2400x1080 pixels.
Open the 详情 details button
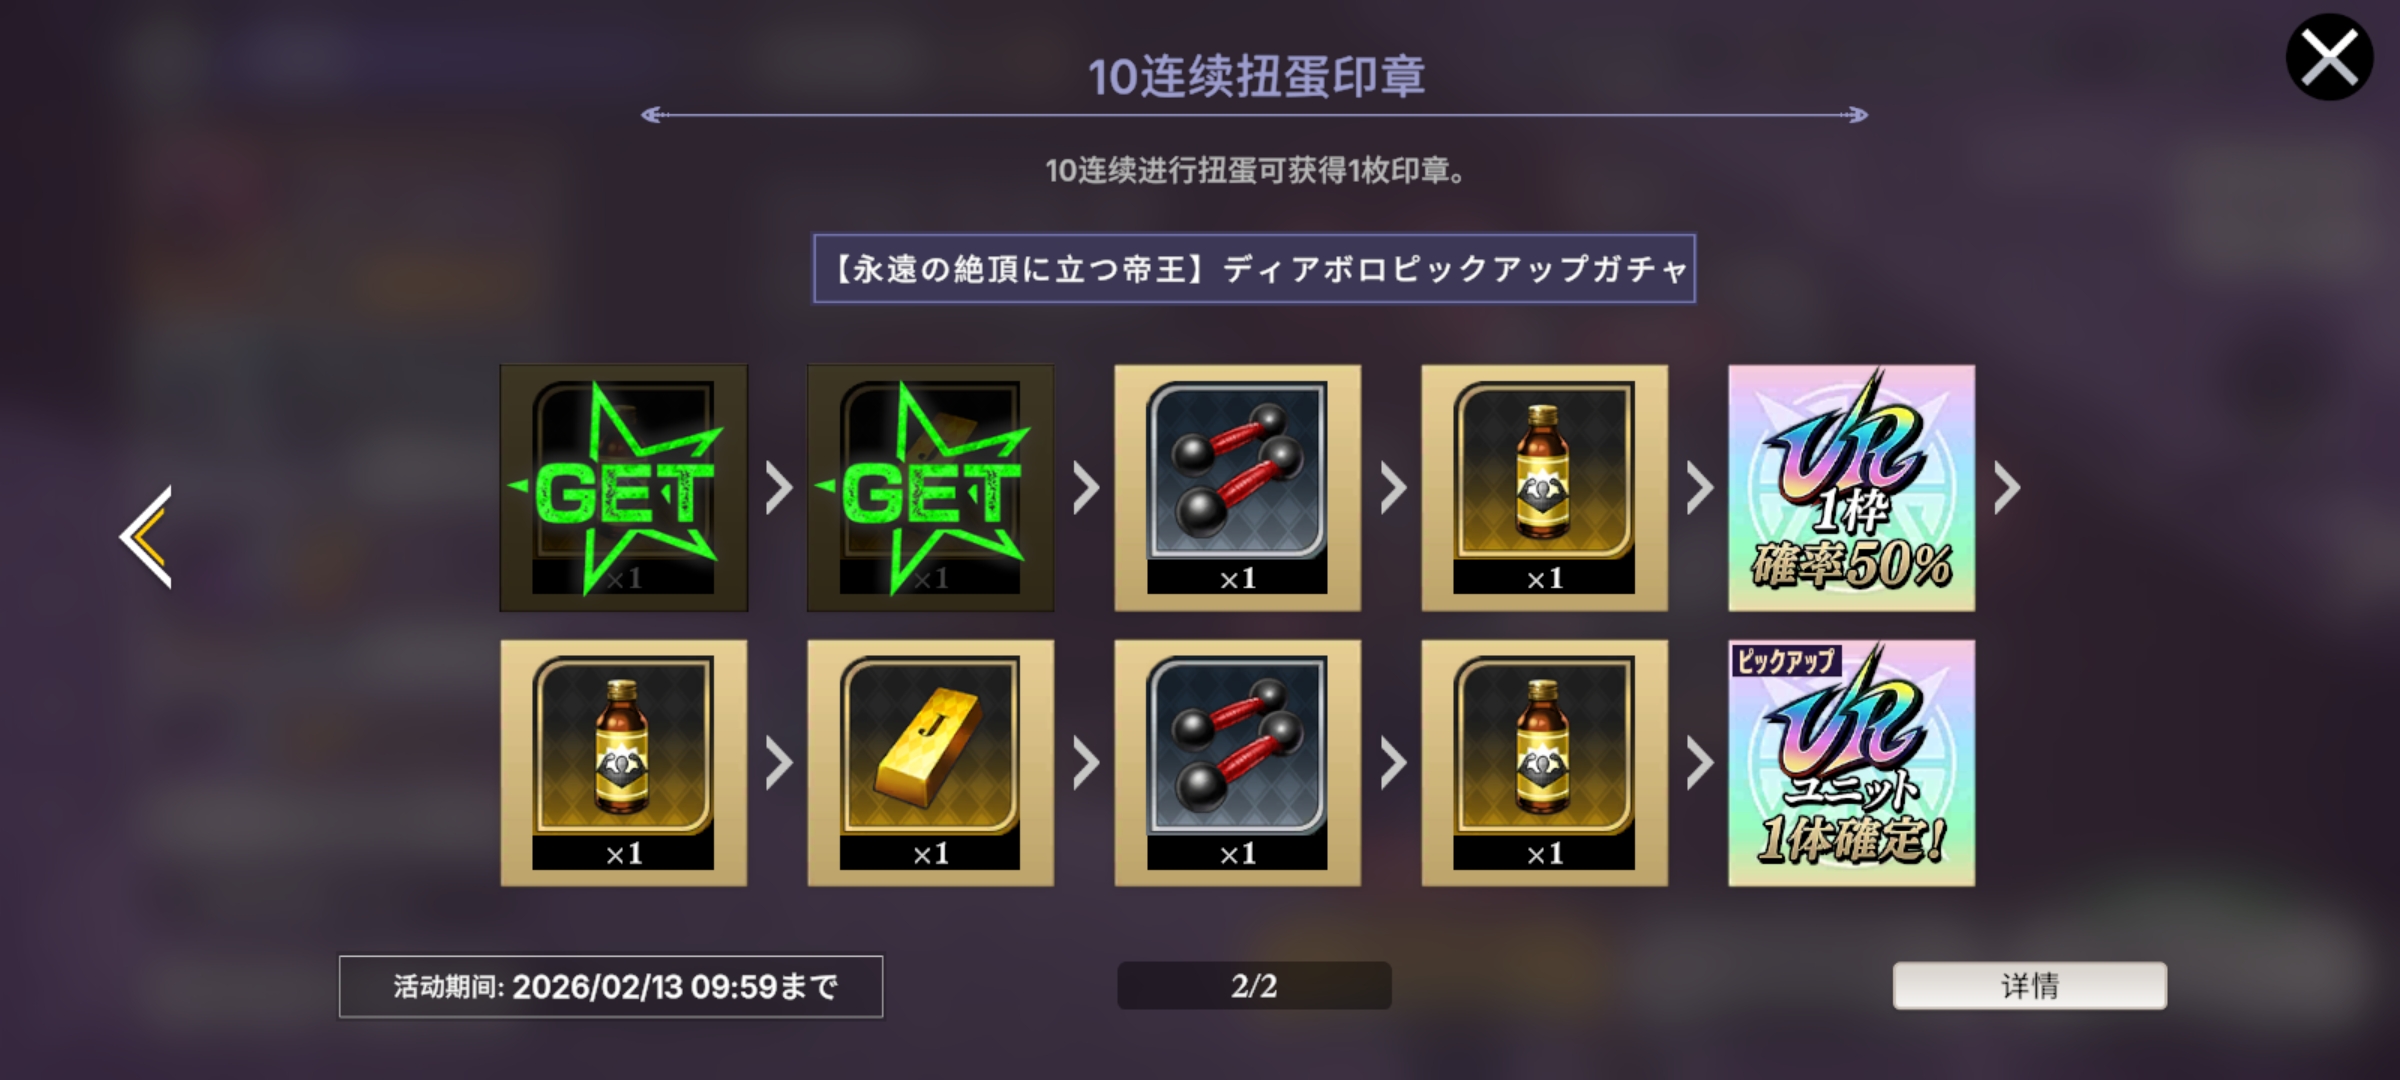tap(2030, 986)
